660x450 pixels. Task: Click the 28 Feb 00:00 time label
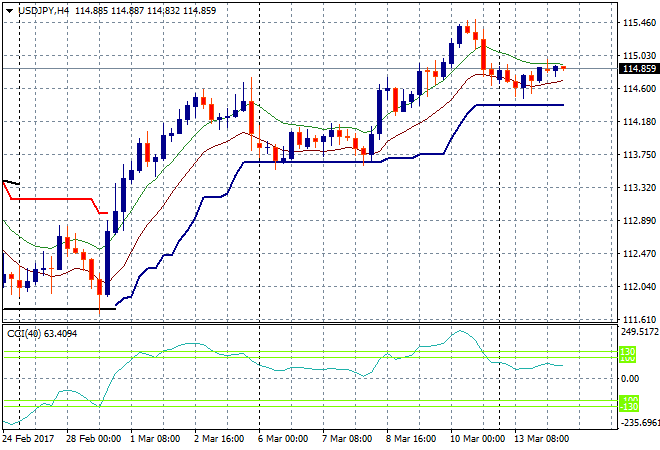click(x=93, y=439)
